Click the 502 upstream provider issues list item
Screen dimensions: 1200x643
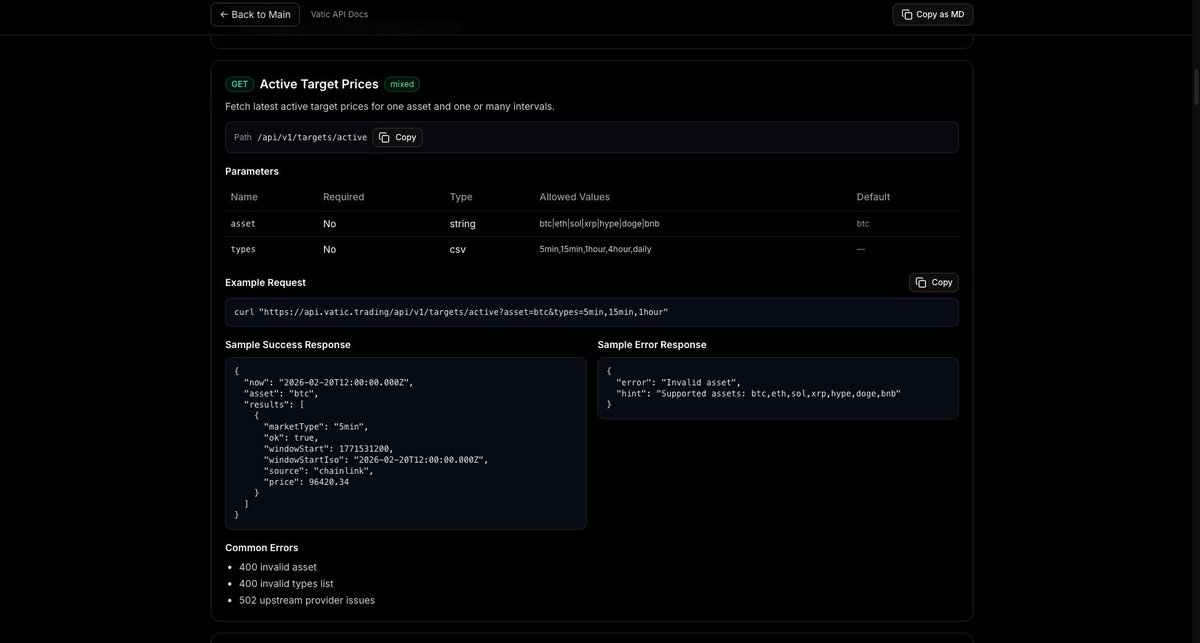click(x=307, y=599)
